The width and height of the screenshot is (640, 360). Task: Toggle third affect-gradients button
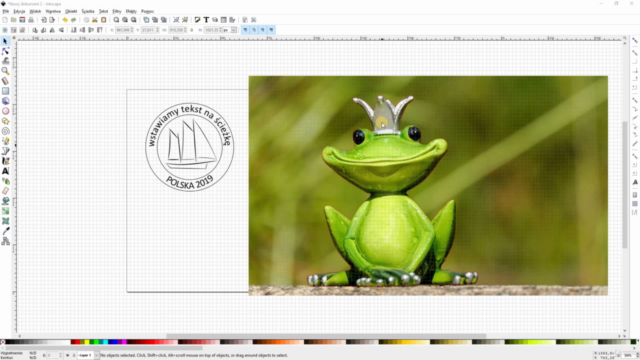coord(262,30)
